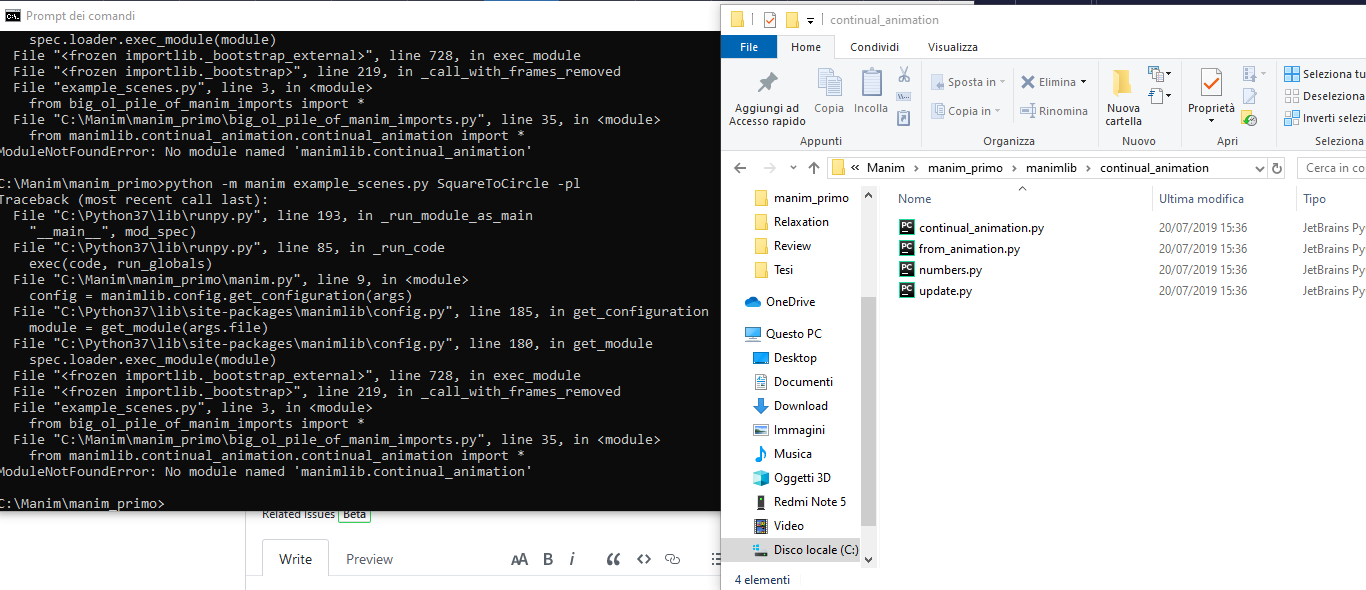
Task: Open the text size AA icon
Action: (519, 559)
